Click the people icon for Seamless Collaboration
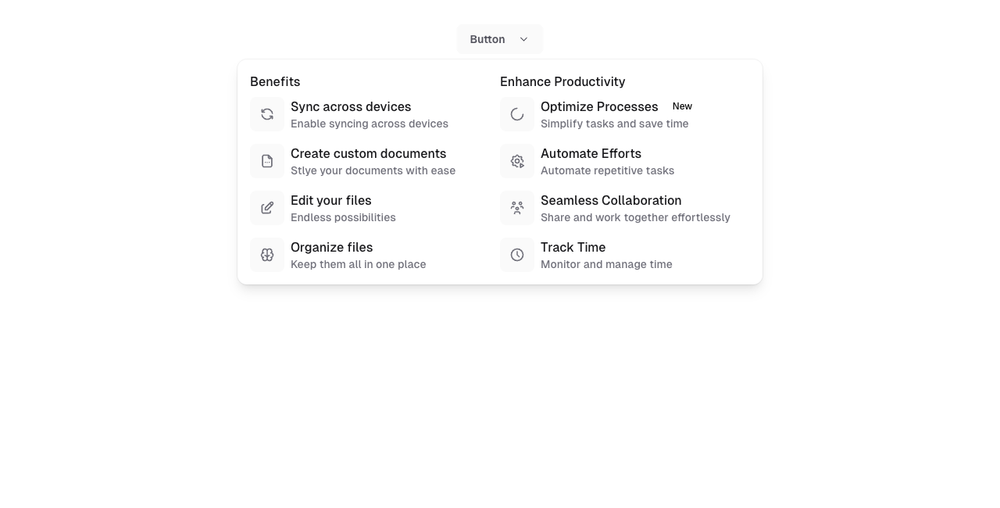Image resolution: width=1000 pixels, height=508 pixels. tap(517, 208)
